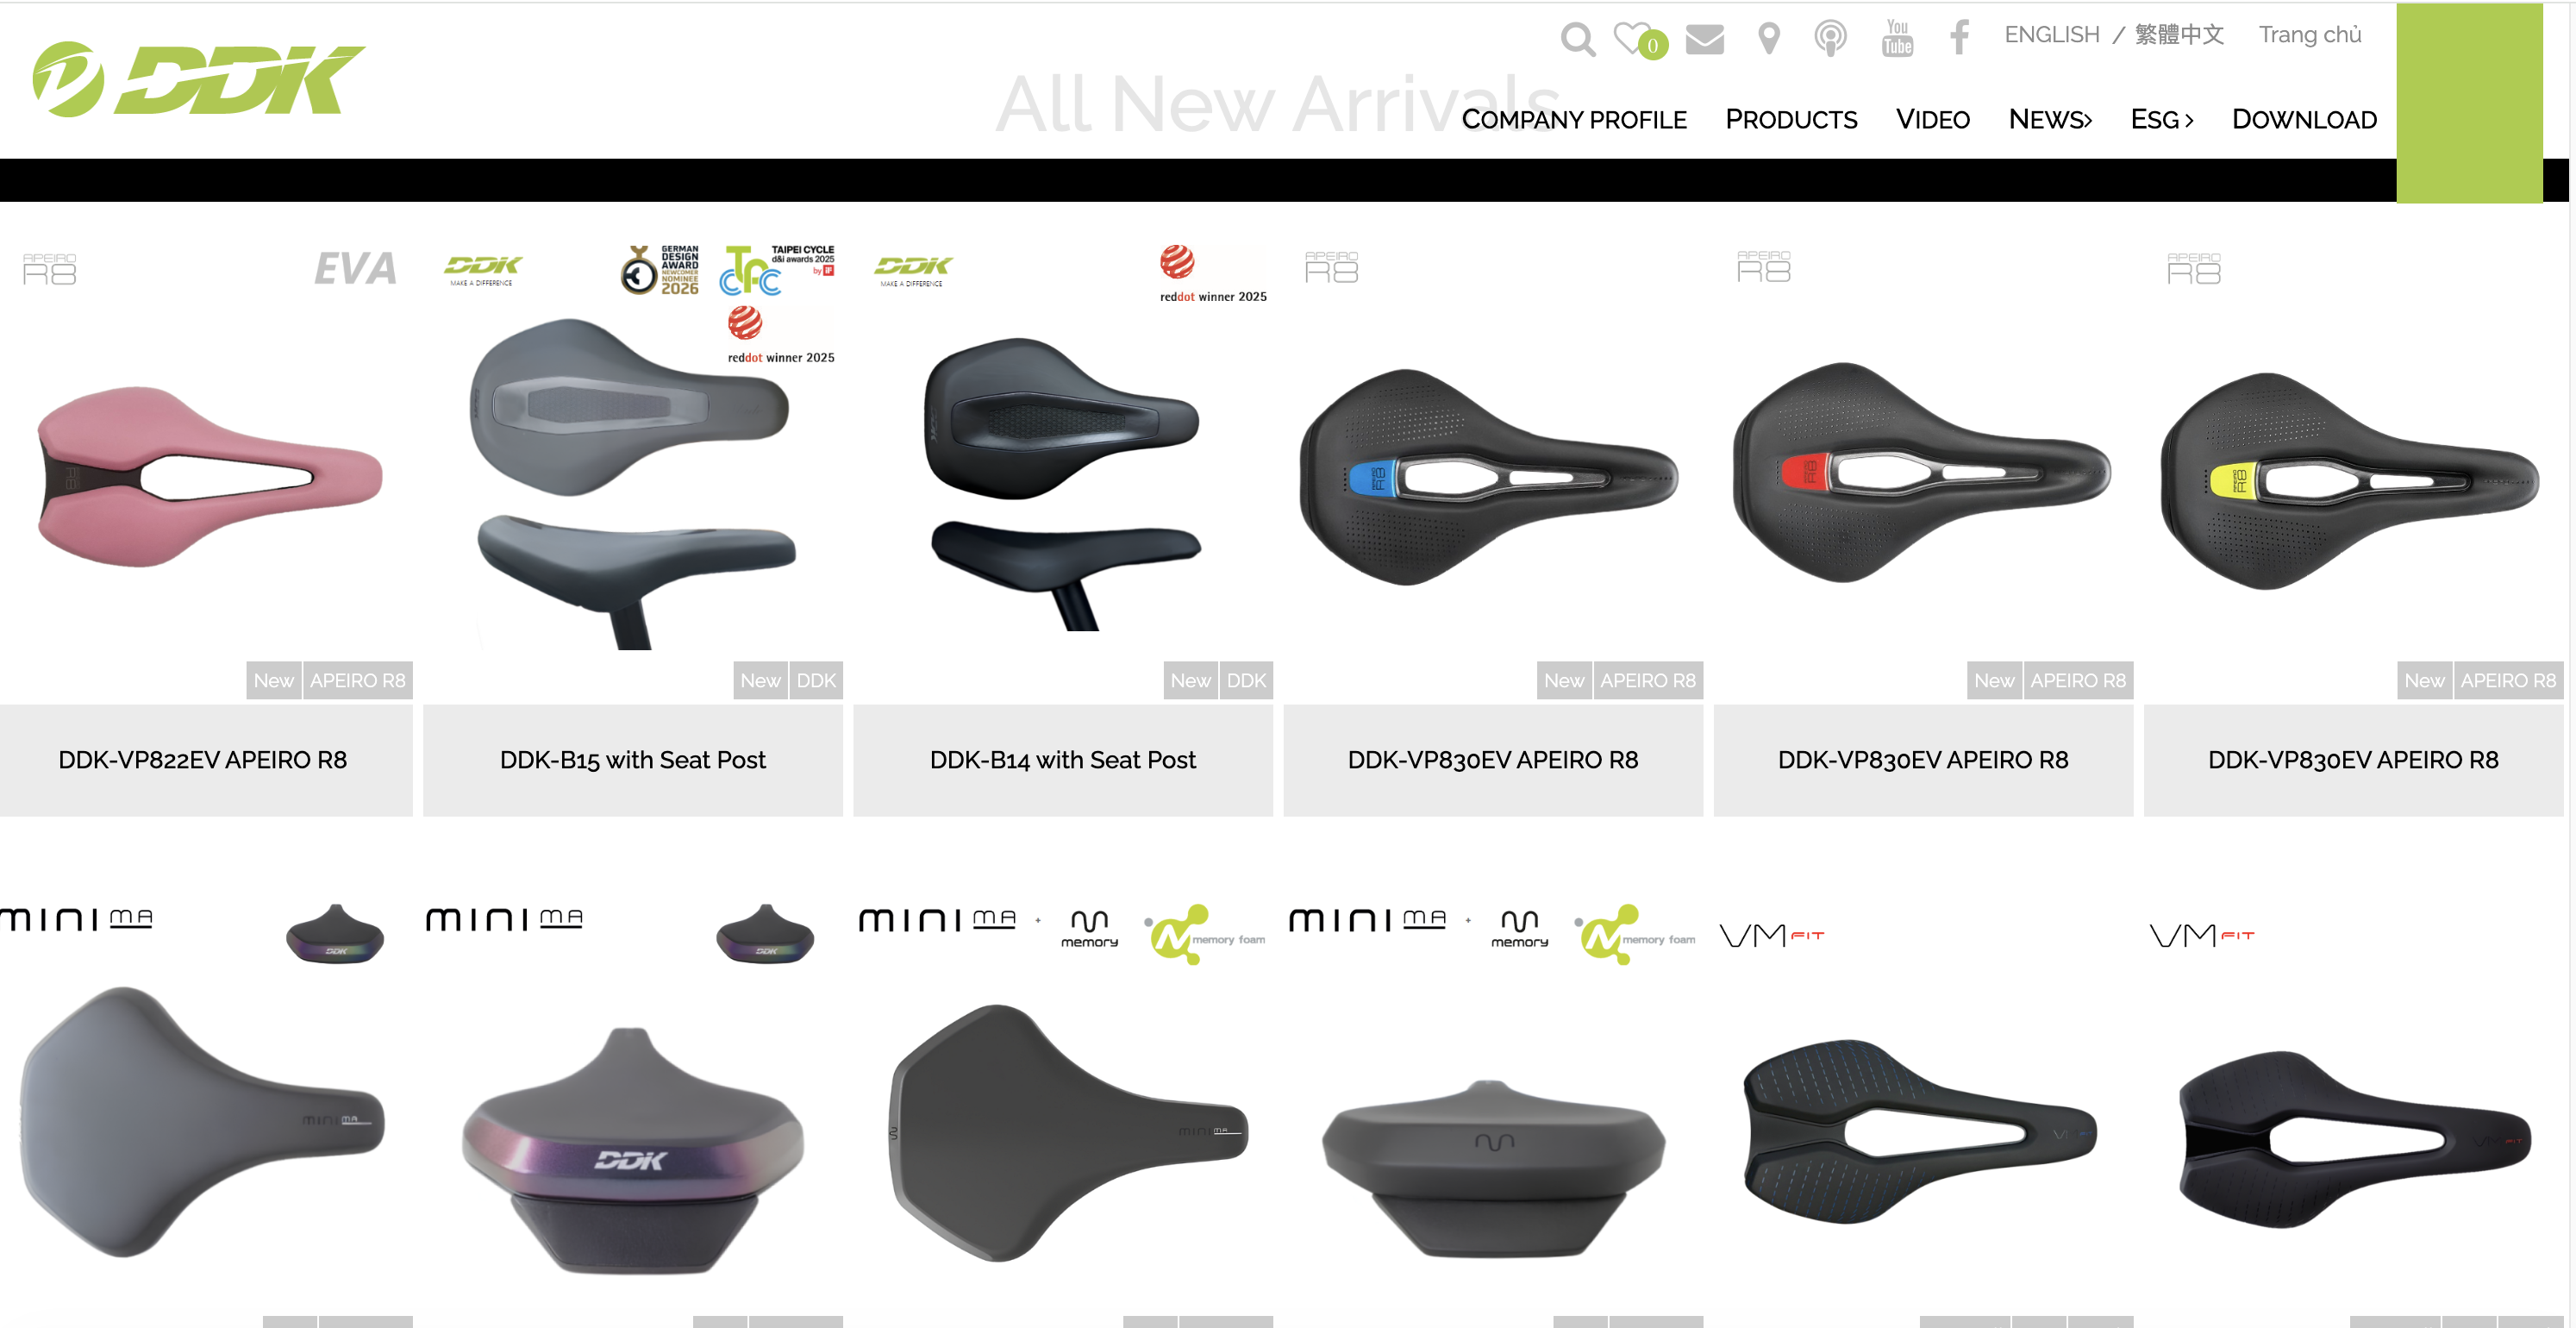This screenshot has width=2576, height=1328.
Task: Open the red-accent VP830EV saddle image
Action: click(x=1922, y=472)
